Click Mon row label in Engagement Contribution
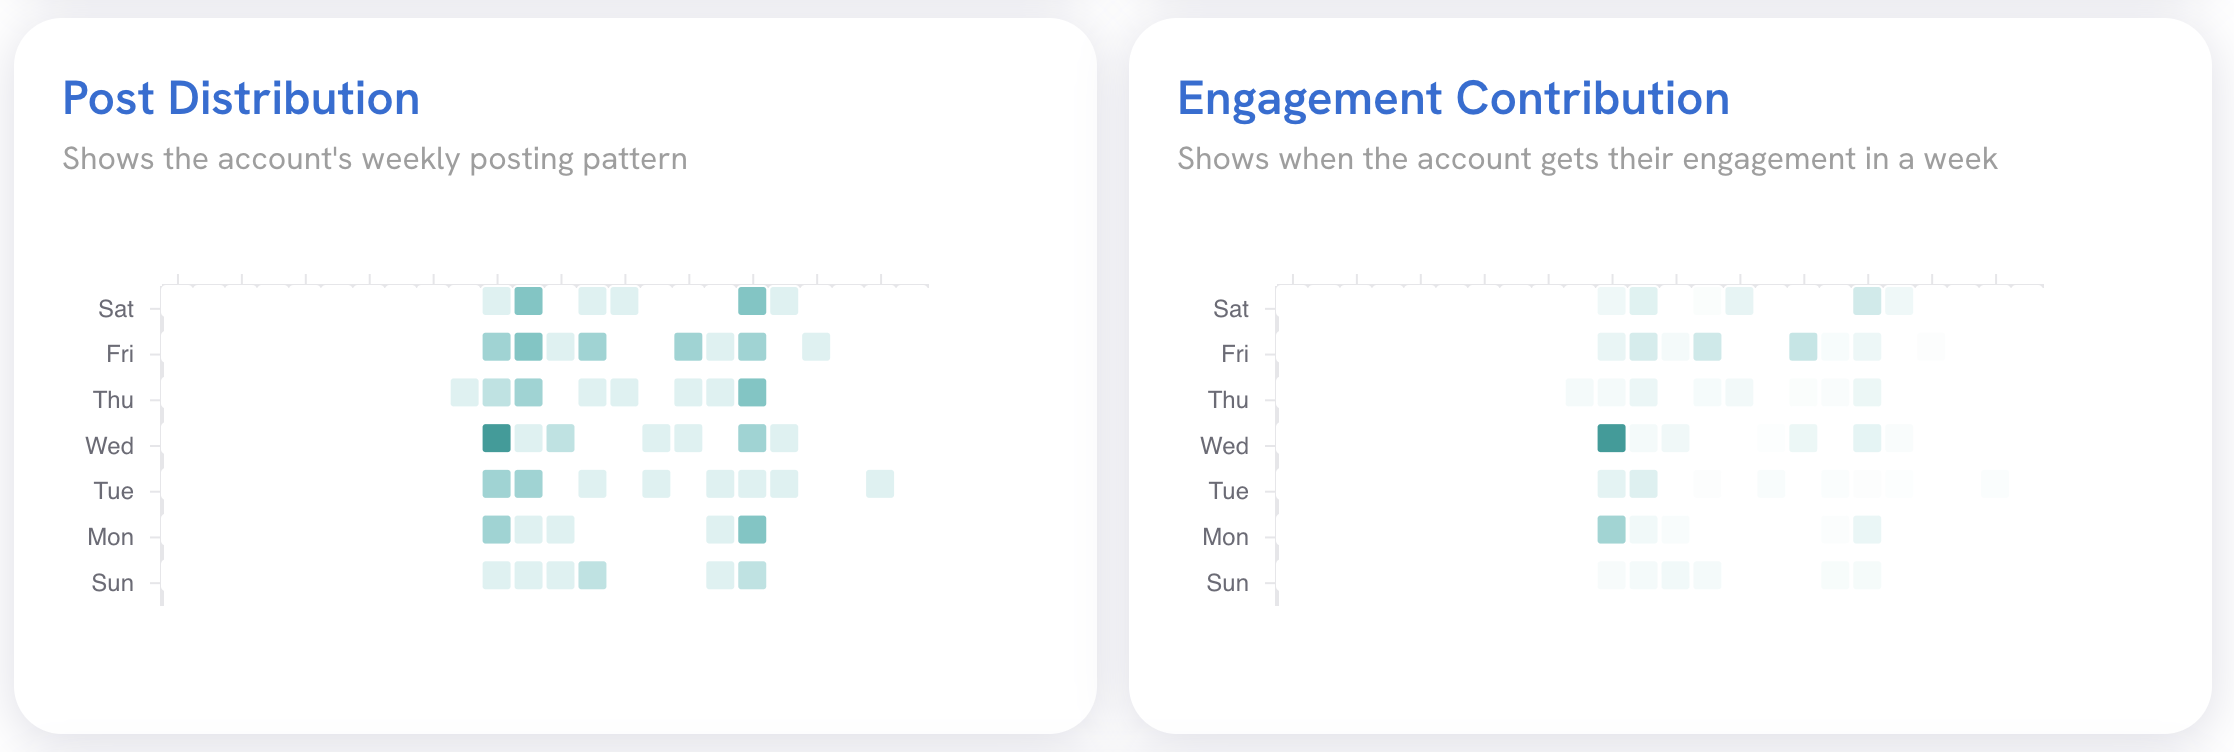Viewport: 2234px width, 752px height. [x=1226, y=537]
